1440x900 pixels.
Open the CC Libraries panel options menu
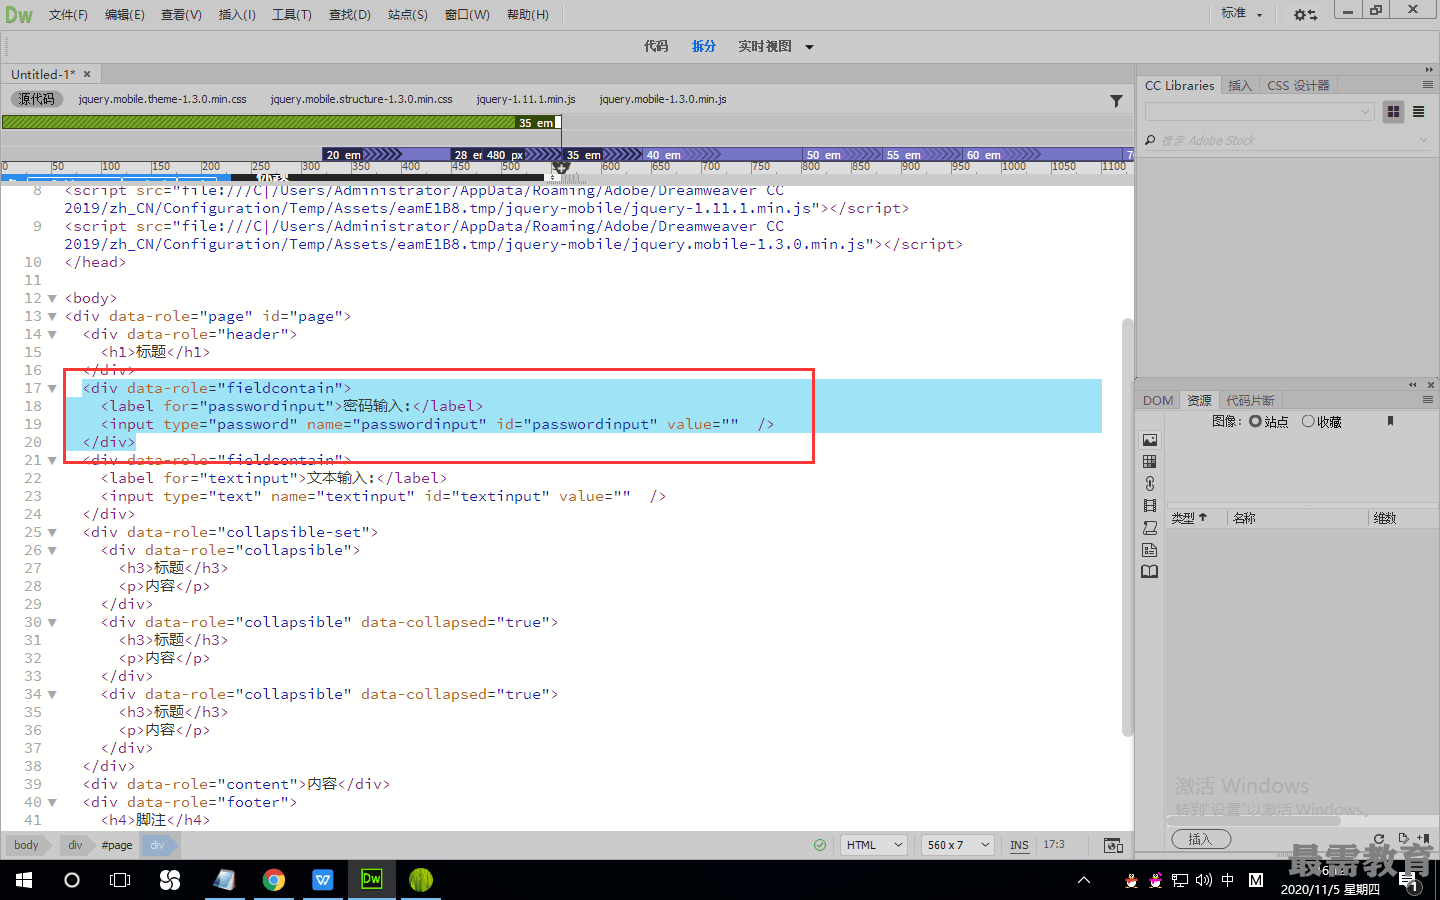(x=1427, y=85)
